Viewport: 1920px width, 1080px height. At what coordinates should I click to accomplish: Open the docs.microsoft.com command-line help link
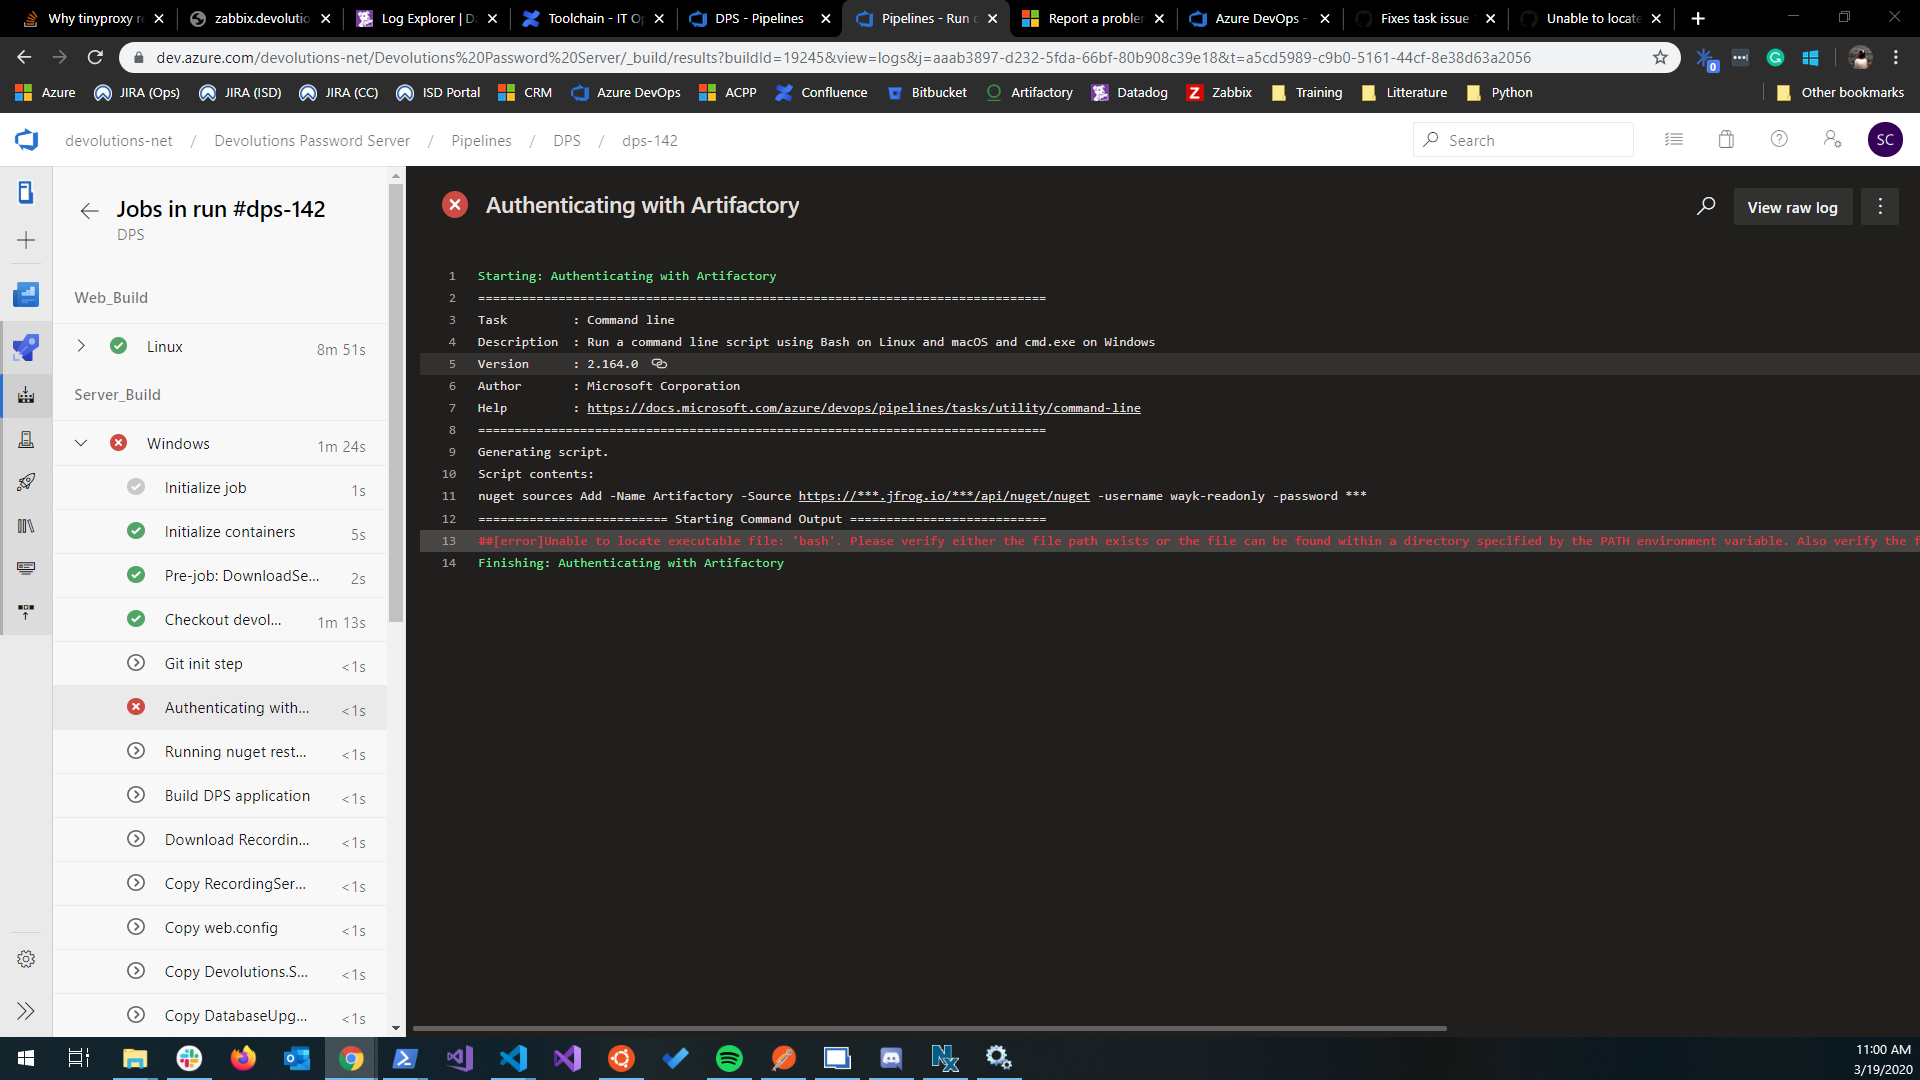pos(863,408)
